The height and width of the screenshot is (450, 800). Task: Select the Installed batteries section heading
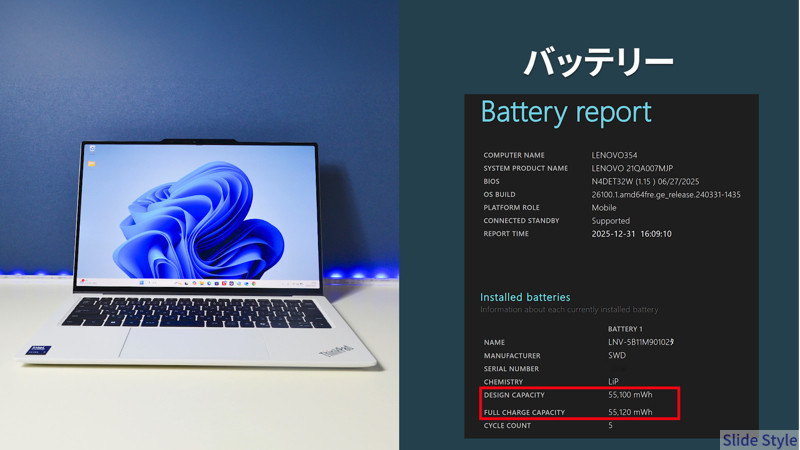pyautogui.click(x=525, y=297)
